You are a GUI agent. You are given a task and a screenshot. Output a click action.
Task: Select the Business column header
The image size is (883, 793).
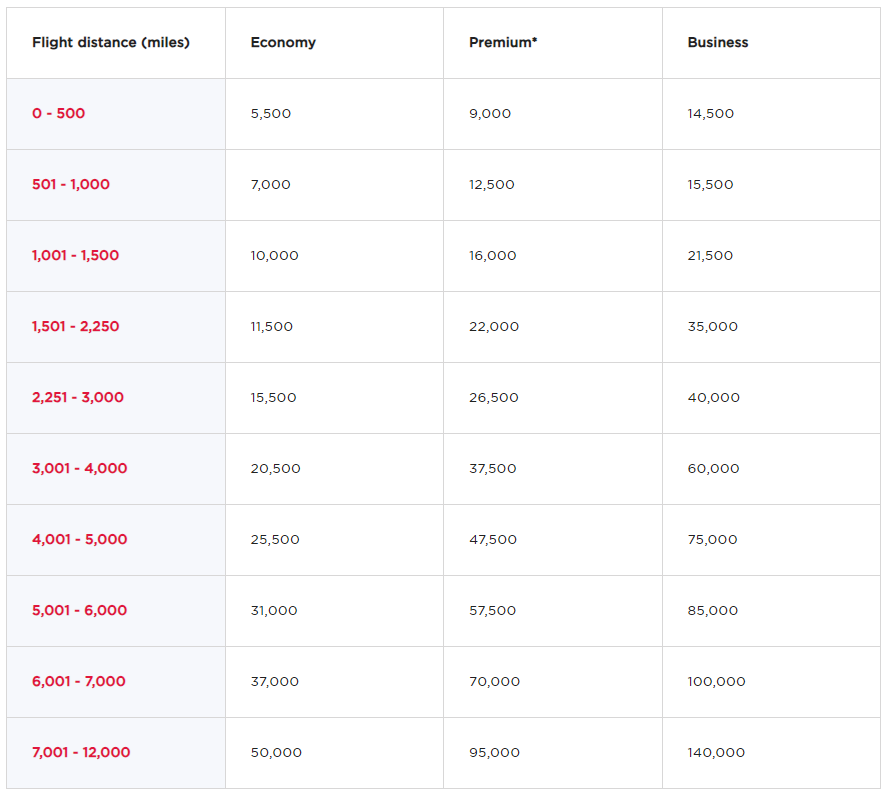(718, 43)
